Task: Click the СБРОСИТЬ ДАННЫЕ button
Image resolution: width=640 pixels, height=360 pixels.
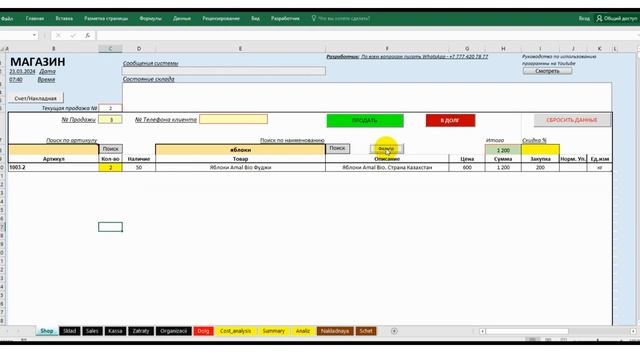Action: [x=572, y=120]
